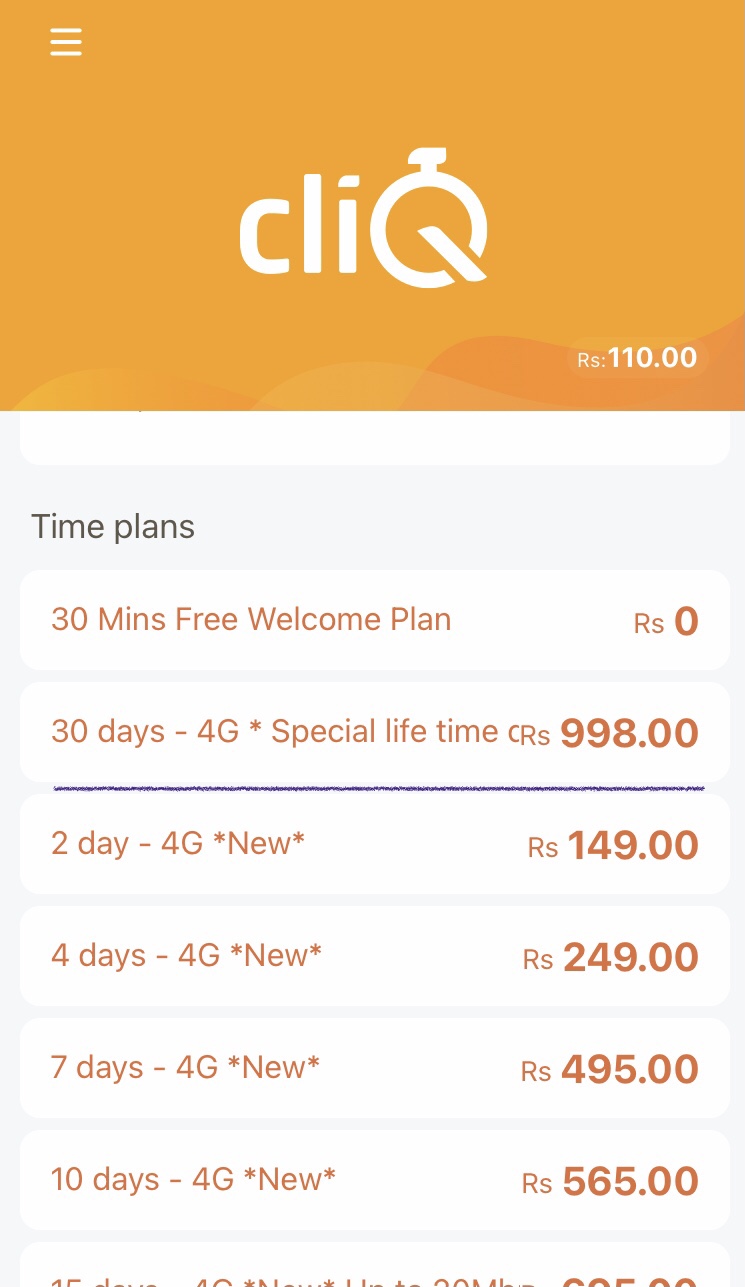Tap the cliQ logo

363,218
